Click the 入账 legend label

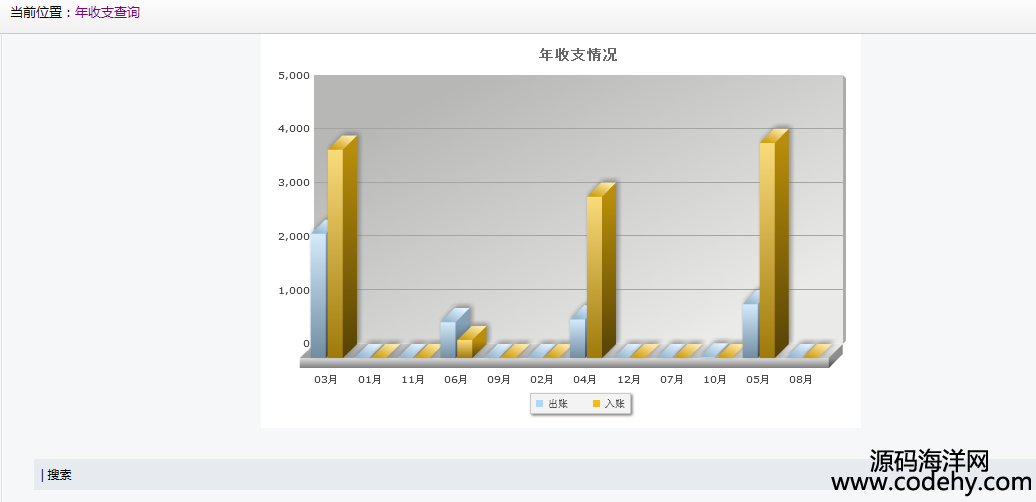[615, 404]
